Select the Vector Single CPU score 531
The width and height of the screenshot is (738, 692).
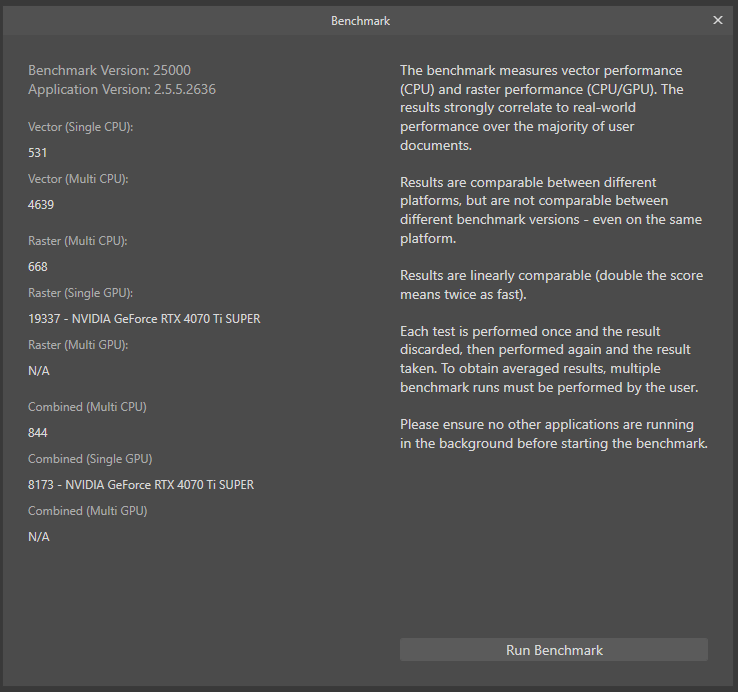(38, 153)
